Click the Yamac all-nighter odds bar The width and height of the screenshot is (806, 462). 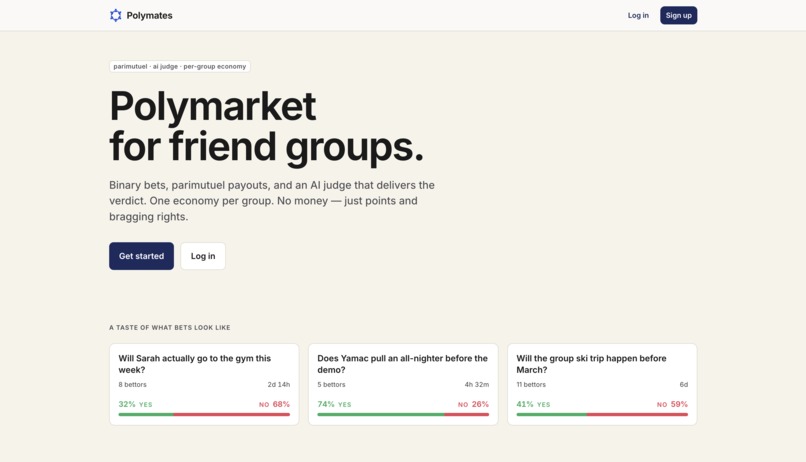coord(403,414)
